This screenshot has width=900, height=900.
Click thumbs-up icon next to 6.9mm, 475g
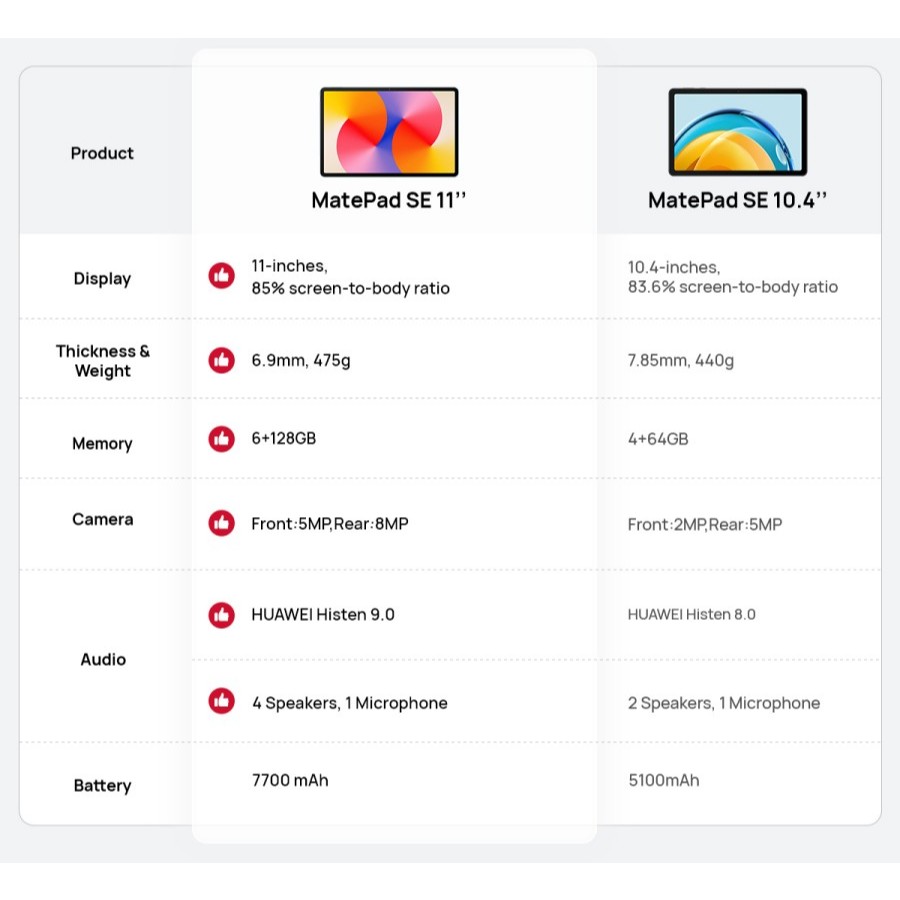tap(221, 360)
